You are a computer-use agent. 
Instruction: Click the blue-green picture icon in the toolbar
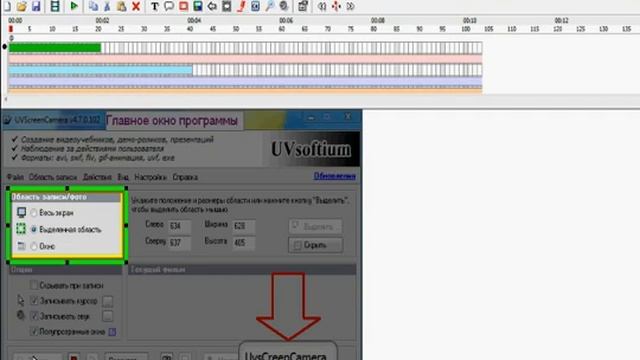pos(198,6)
